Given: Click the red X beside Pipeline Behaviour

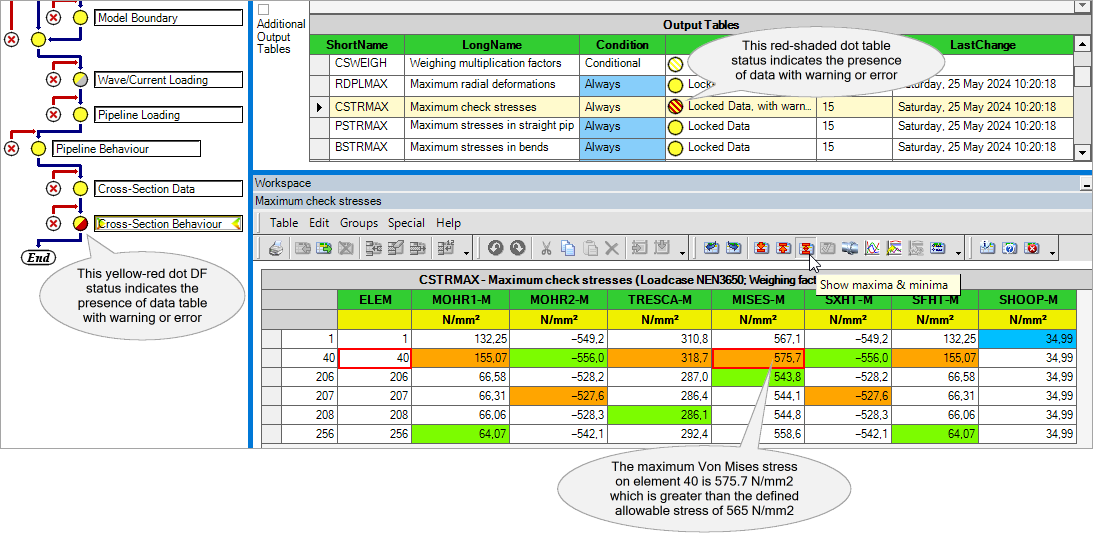Looking at the screenshot, I should [11, 148].
